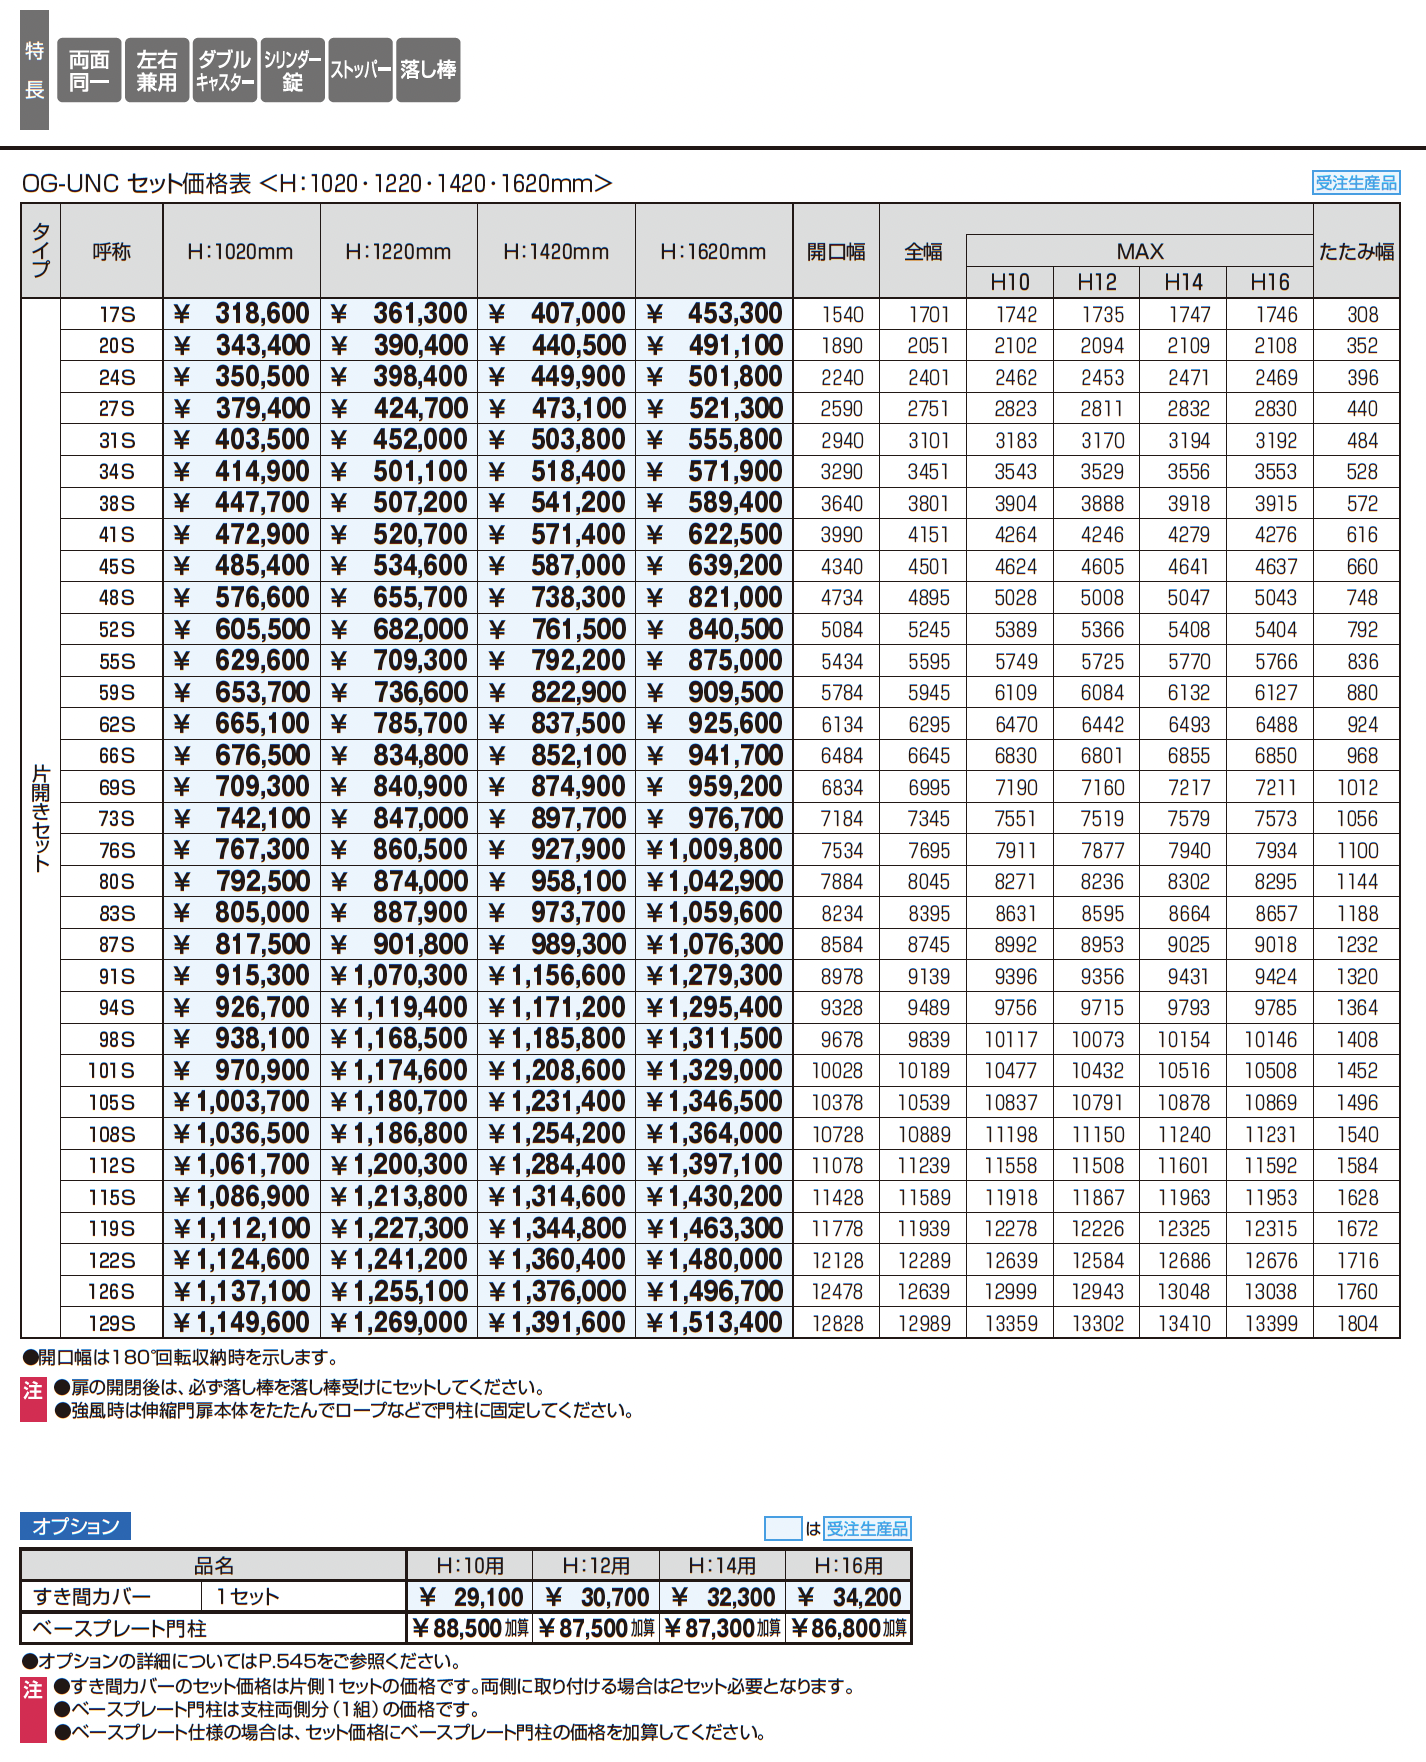Click the 全幅 column header
The image size is (1426, 1762).
coord(923,252)
